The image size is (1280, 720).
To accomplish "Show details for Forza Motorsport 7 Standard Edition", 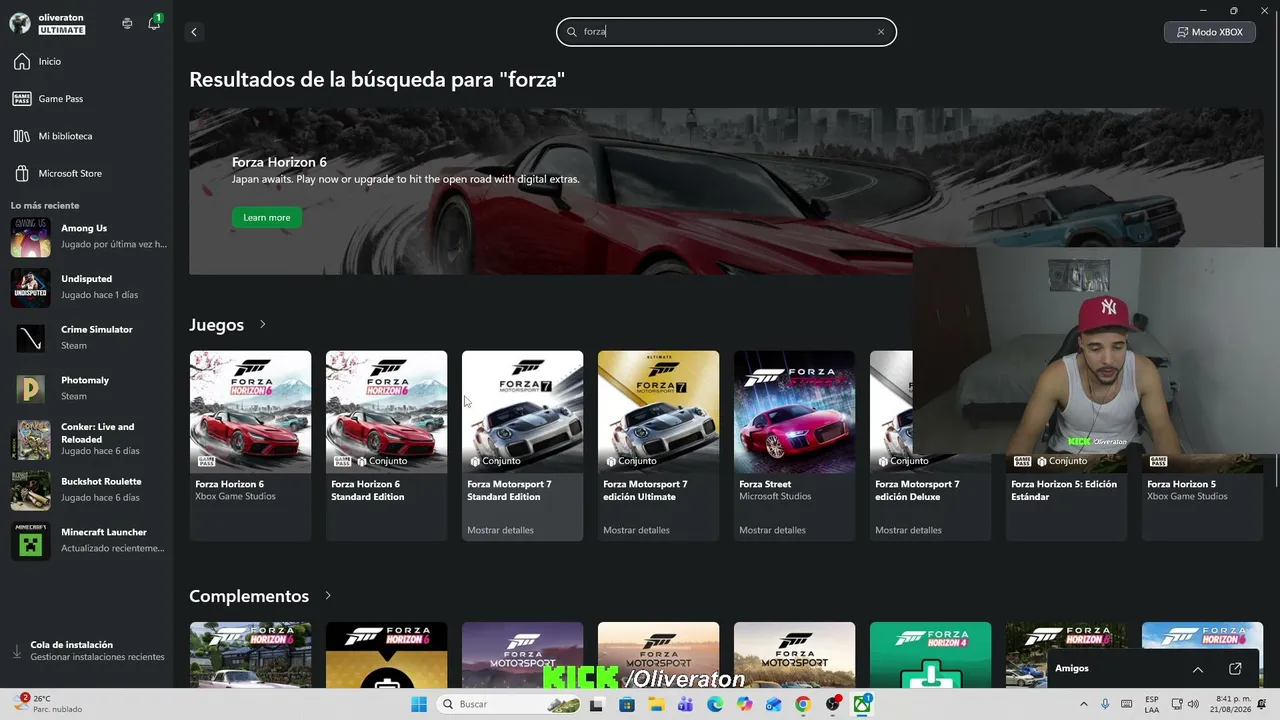I will coord(500,530).
